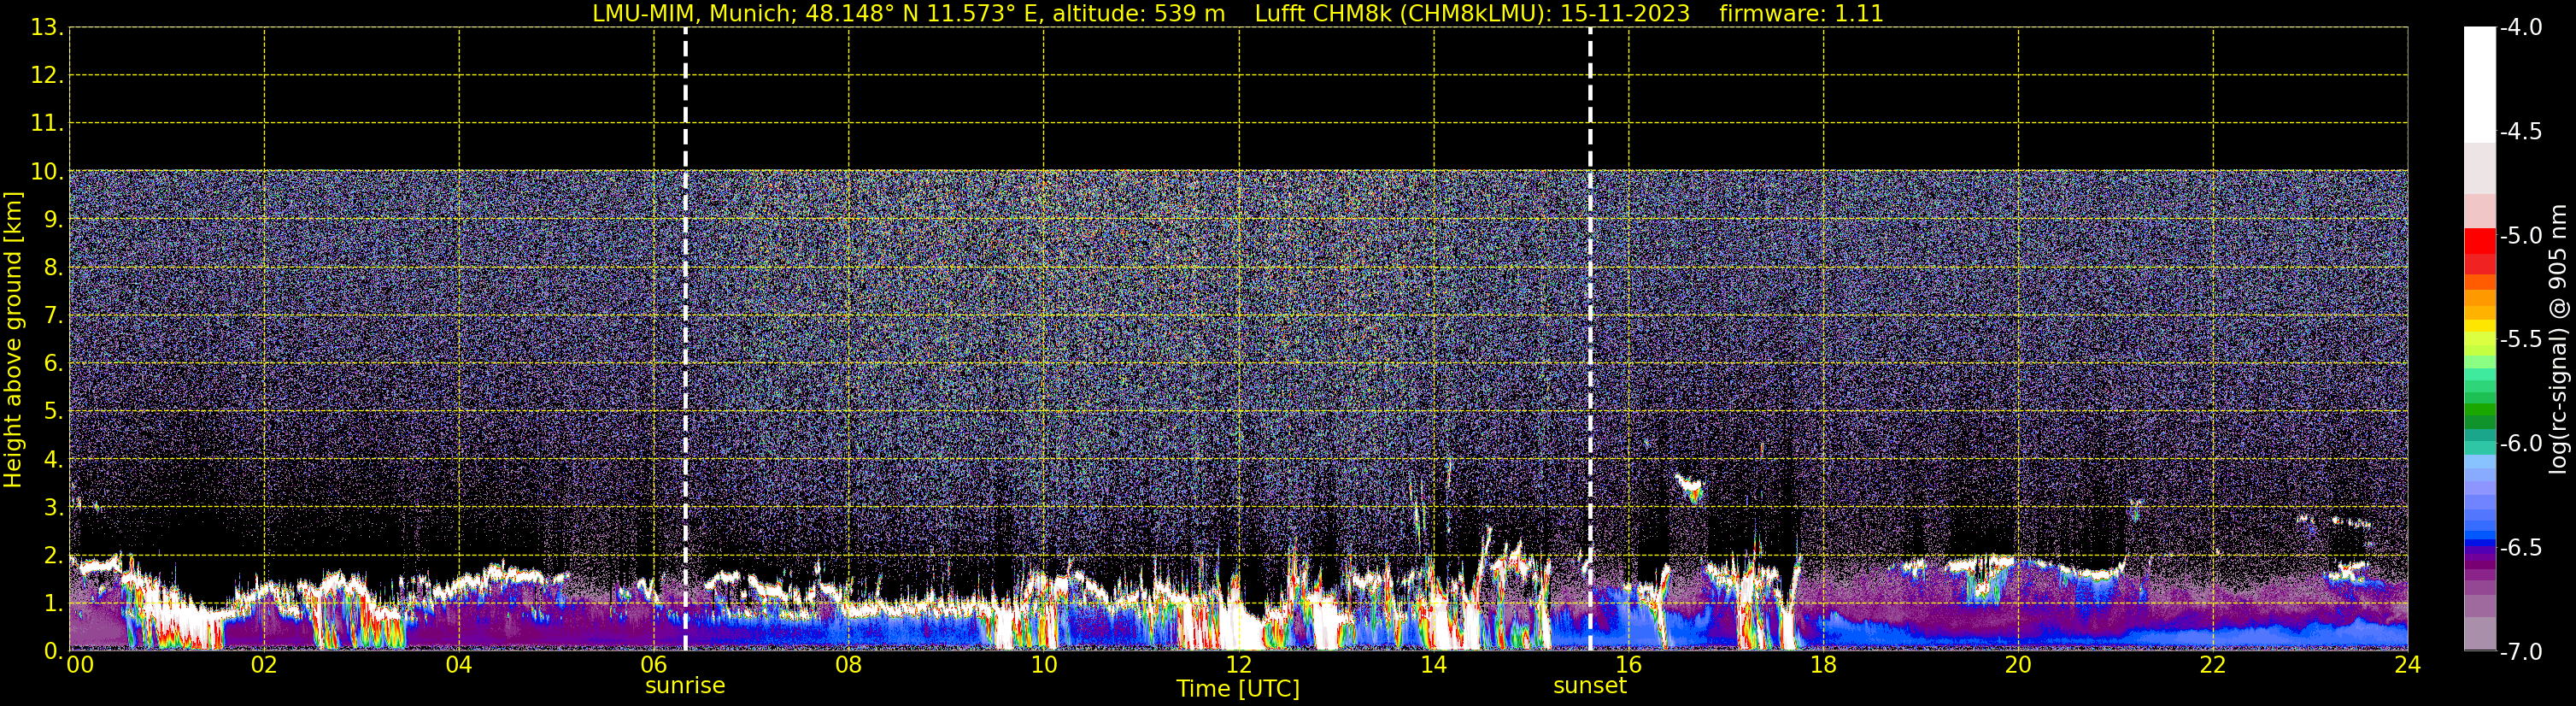Click the time axis tick '08'
The height and width of the screenshot is (706, 2576).
849,665
